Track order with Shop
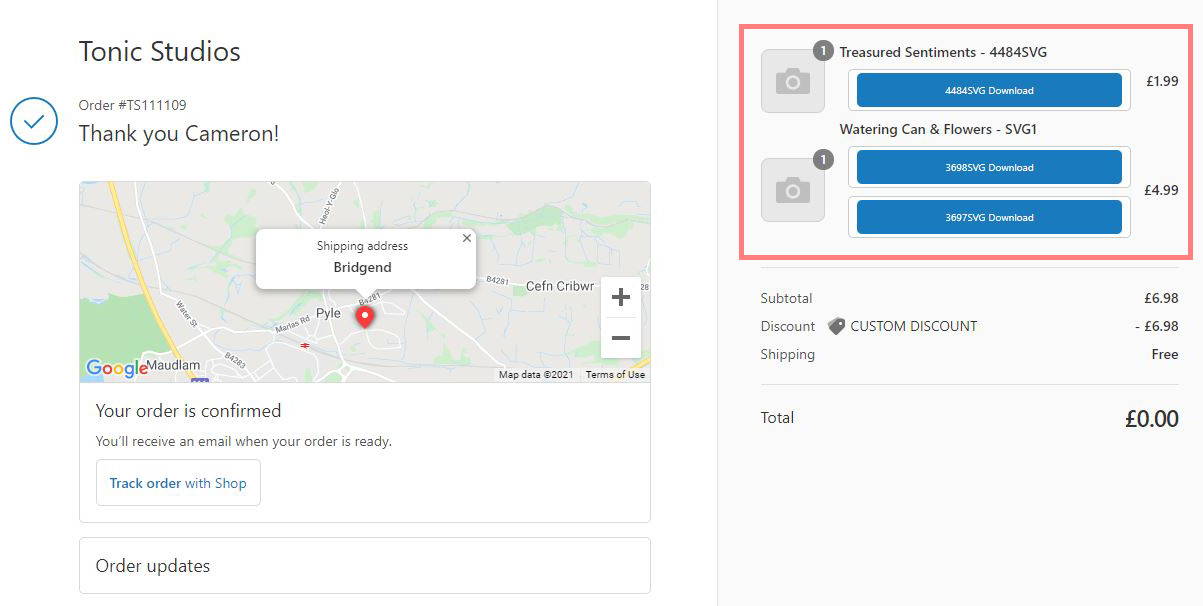 point(178,483)
